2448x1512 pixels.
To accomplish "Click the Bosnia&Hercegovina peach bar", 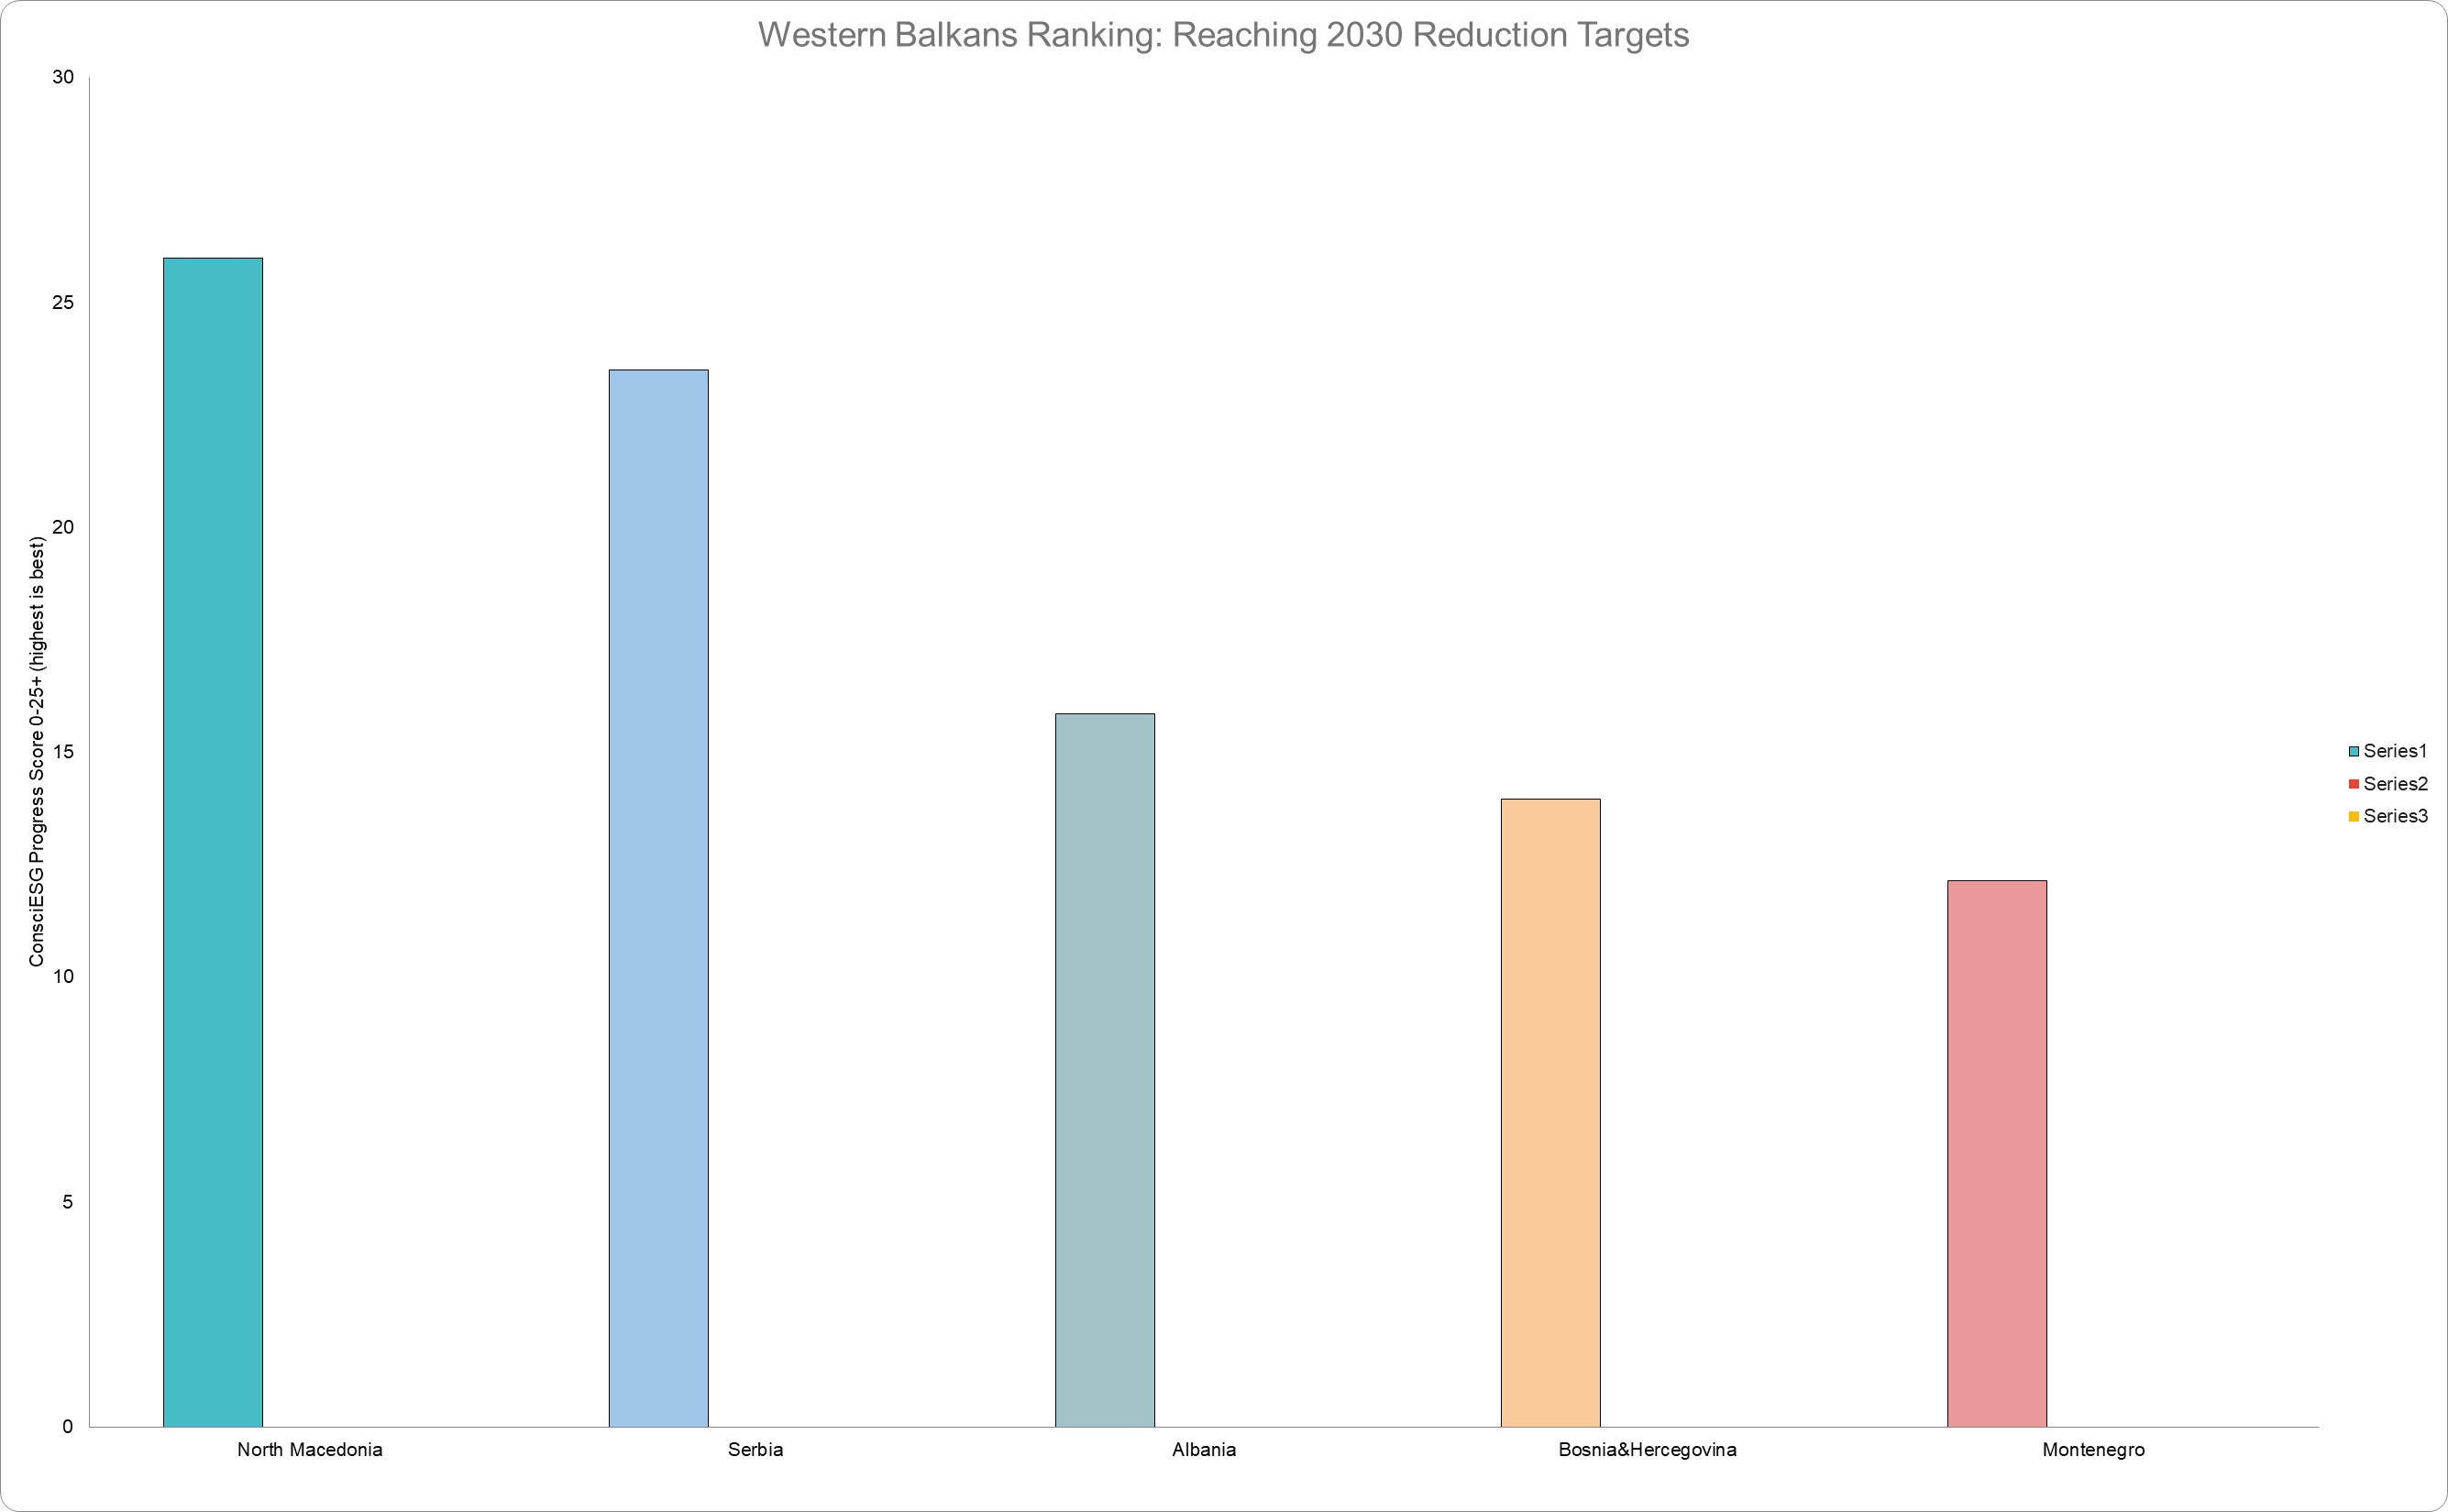I will (x=1551, y=1113).
